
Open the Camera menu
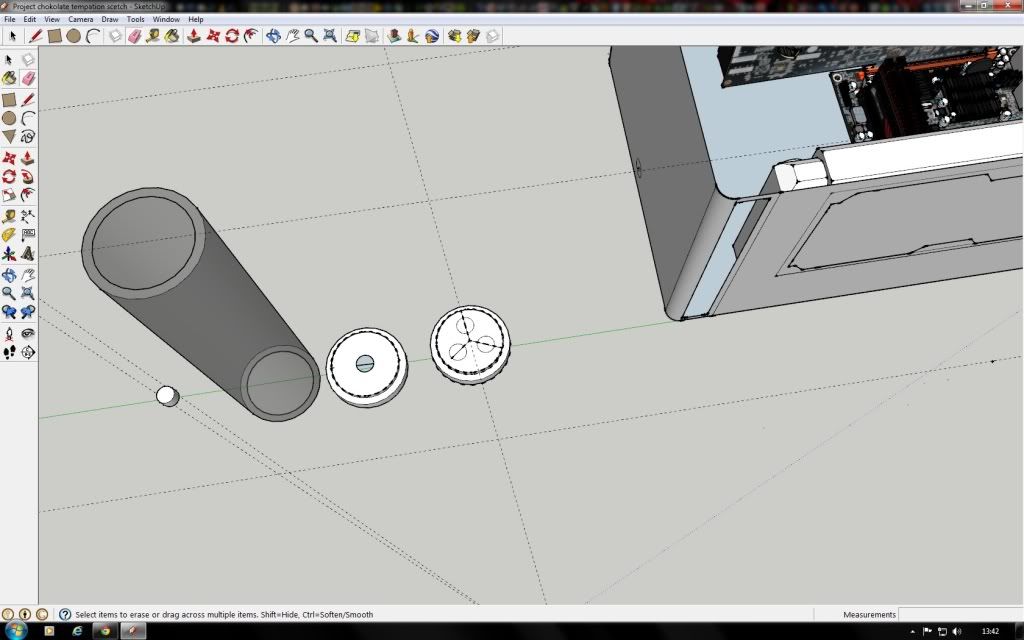tap(80, 20)
